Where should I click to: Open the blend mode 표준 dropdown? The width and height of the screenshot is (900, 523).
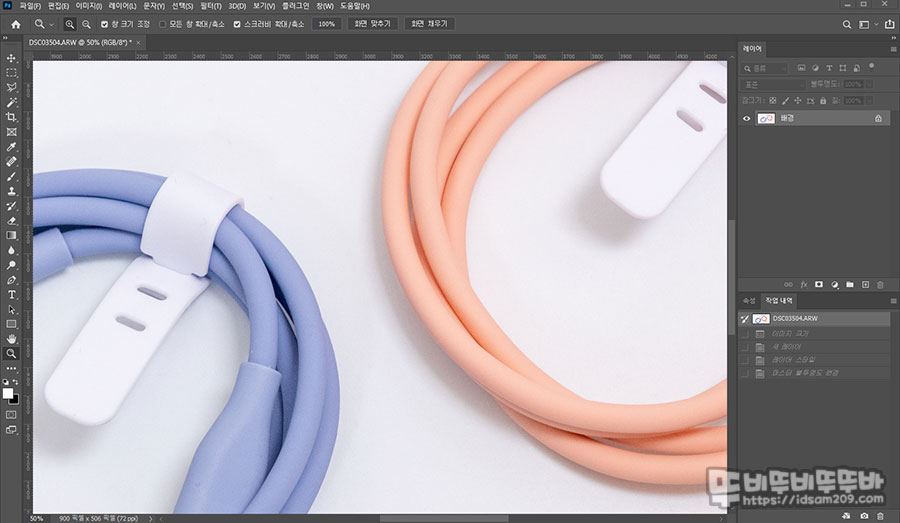coord(773,84)
